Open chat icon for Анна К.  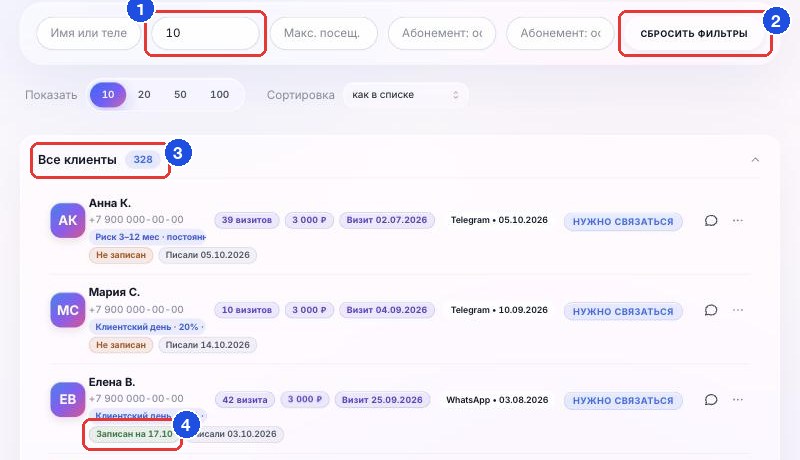point(711,220)
